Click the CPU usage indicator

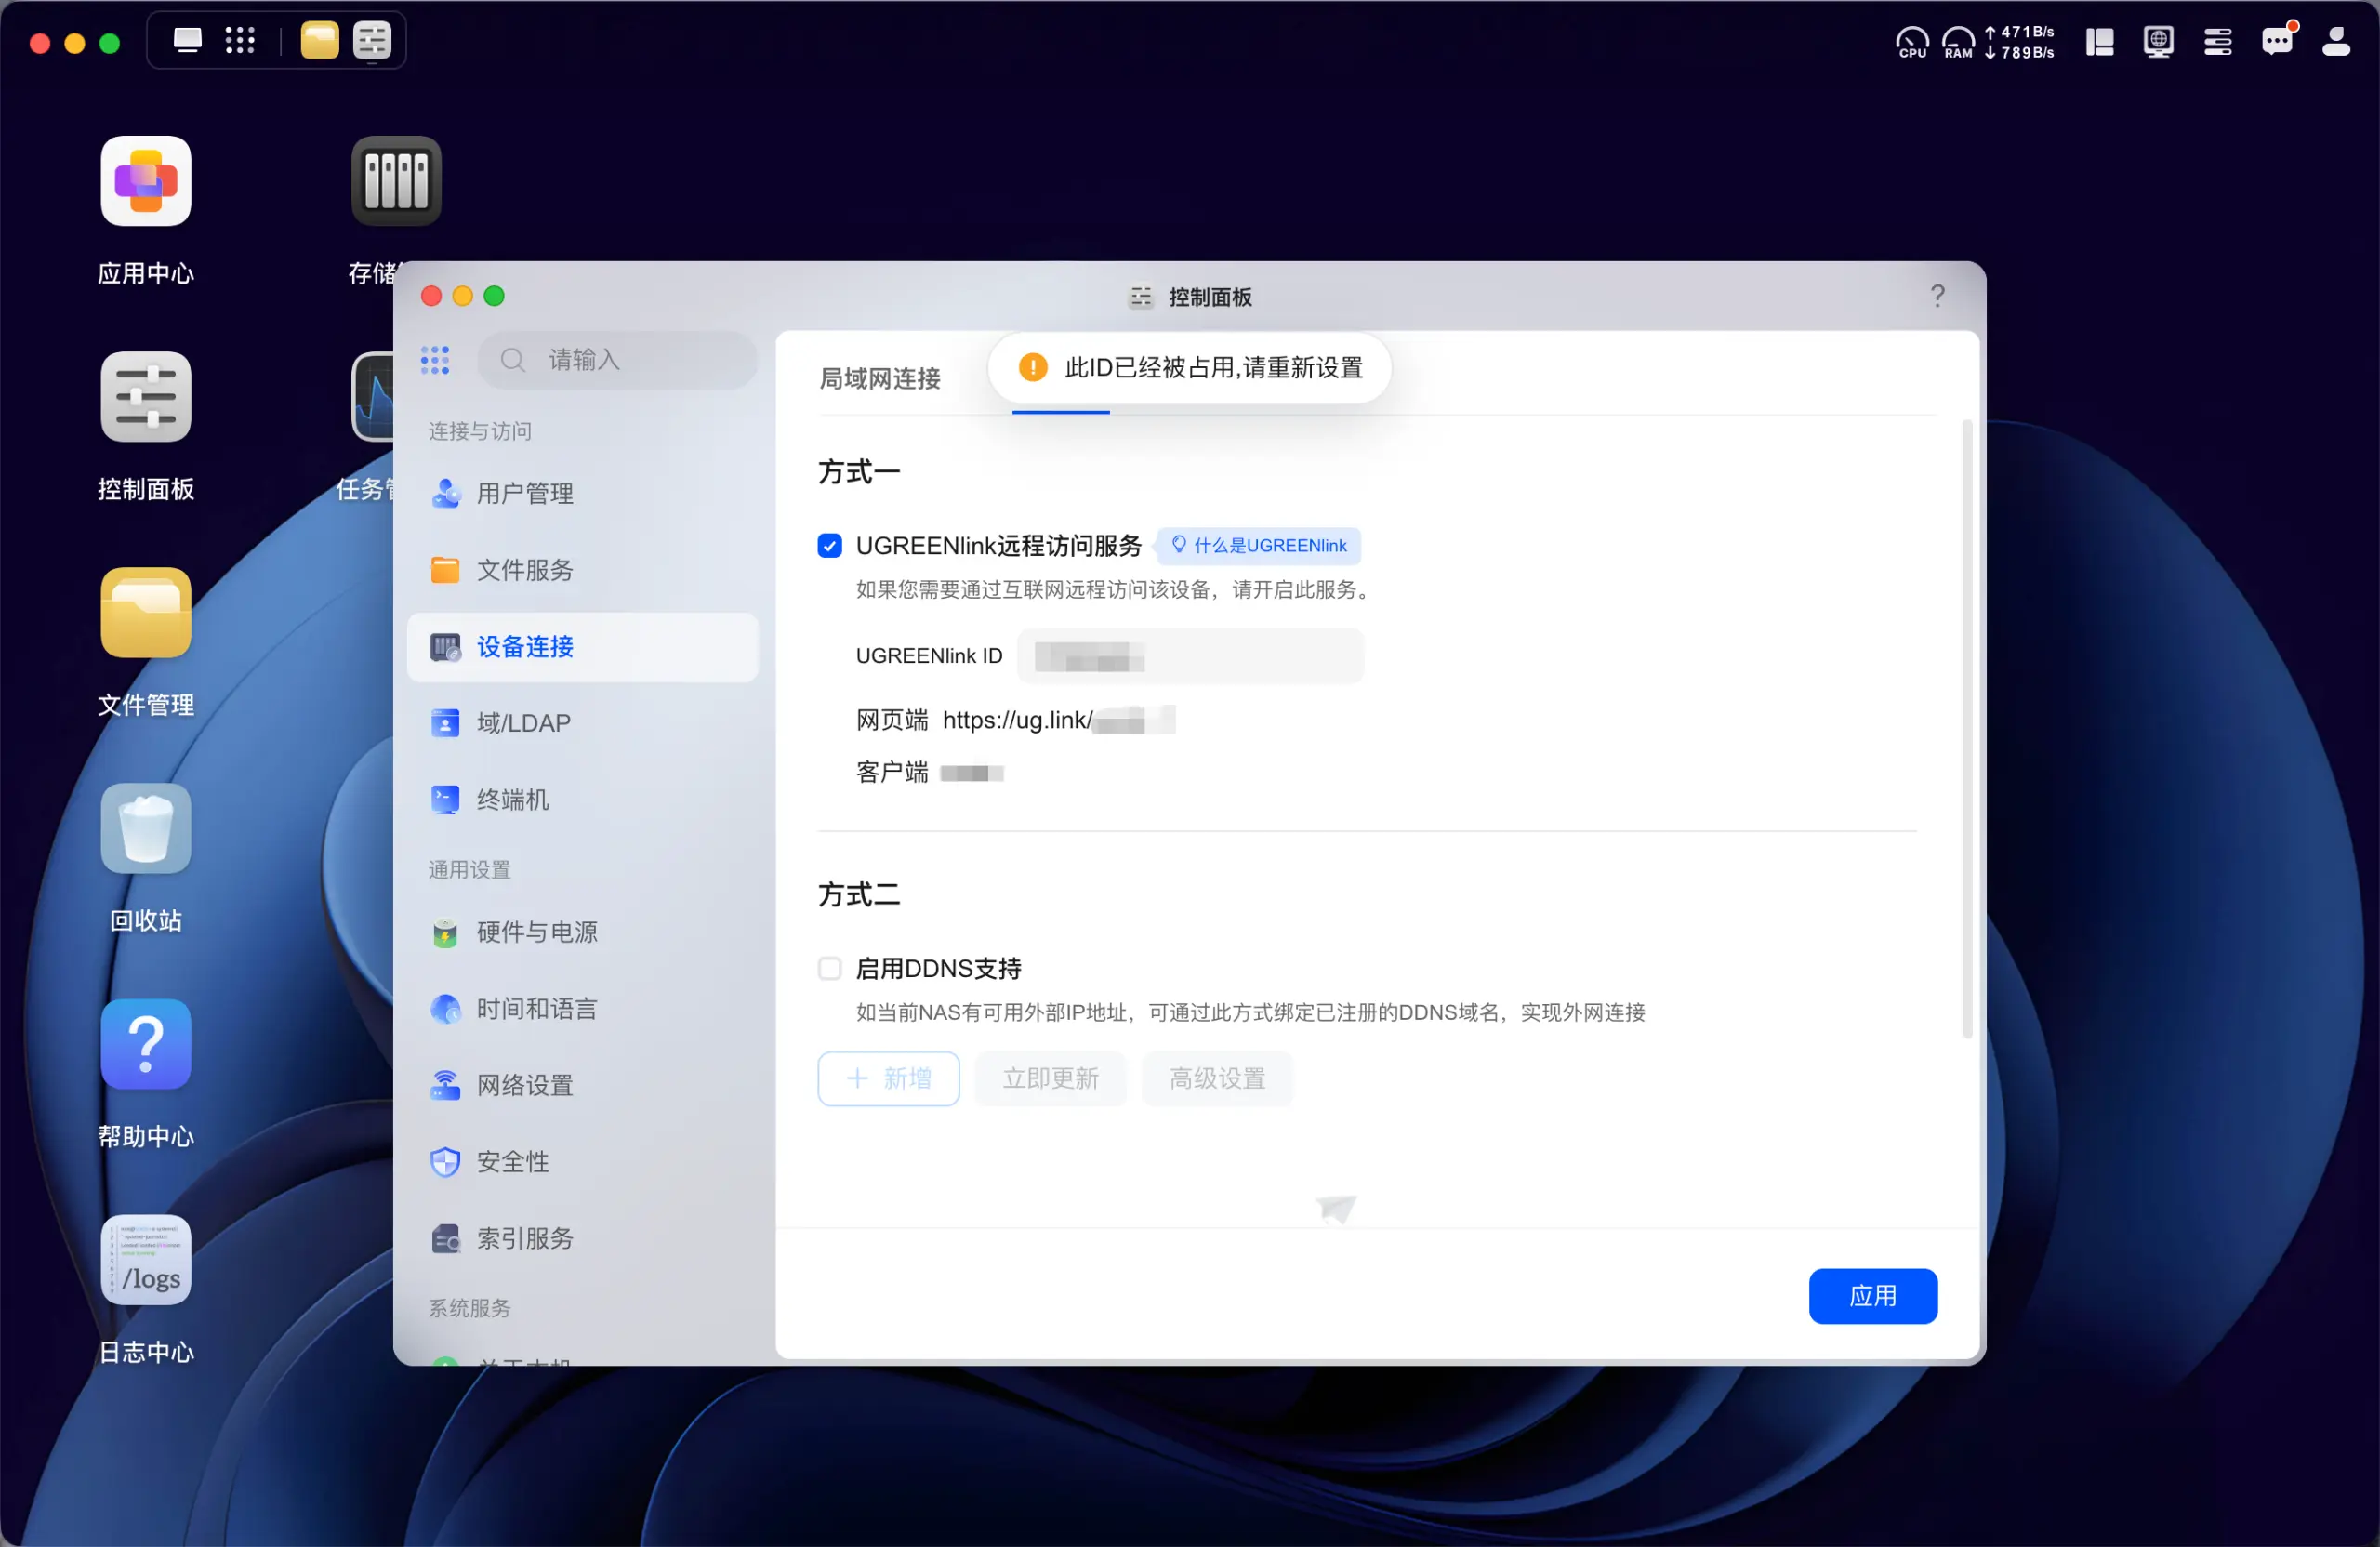(1912, 42)
